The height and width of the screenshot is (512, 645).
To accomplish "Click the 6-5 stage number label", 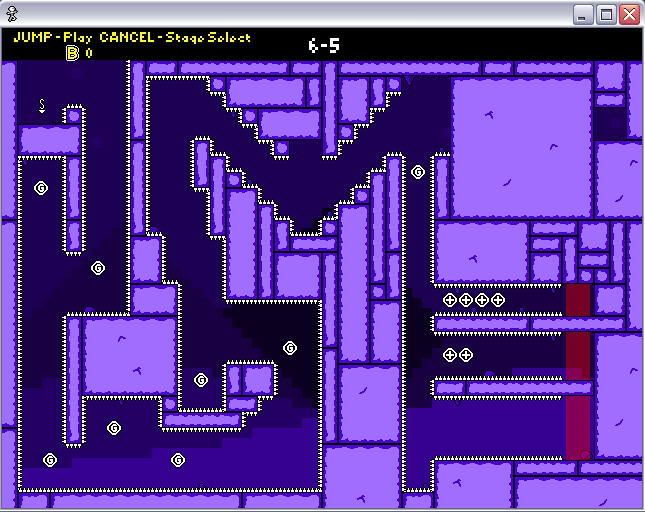I will click(324, 45).
